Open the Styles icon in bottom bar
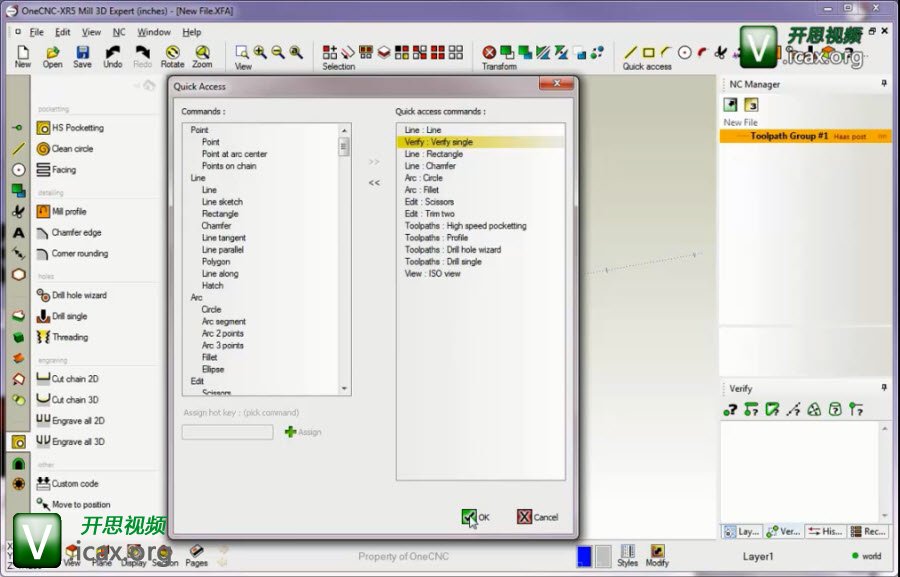 pos(628,552)
